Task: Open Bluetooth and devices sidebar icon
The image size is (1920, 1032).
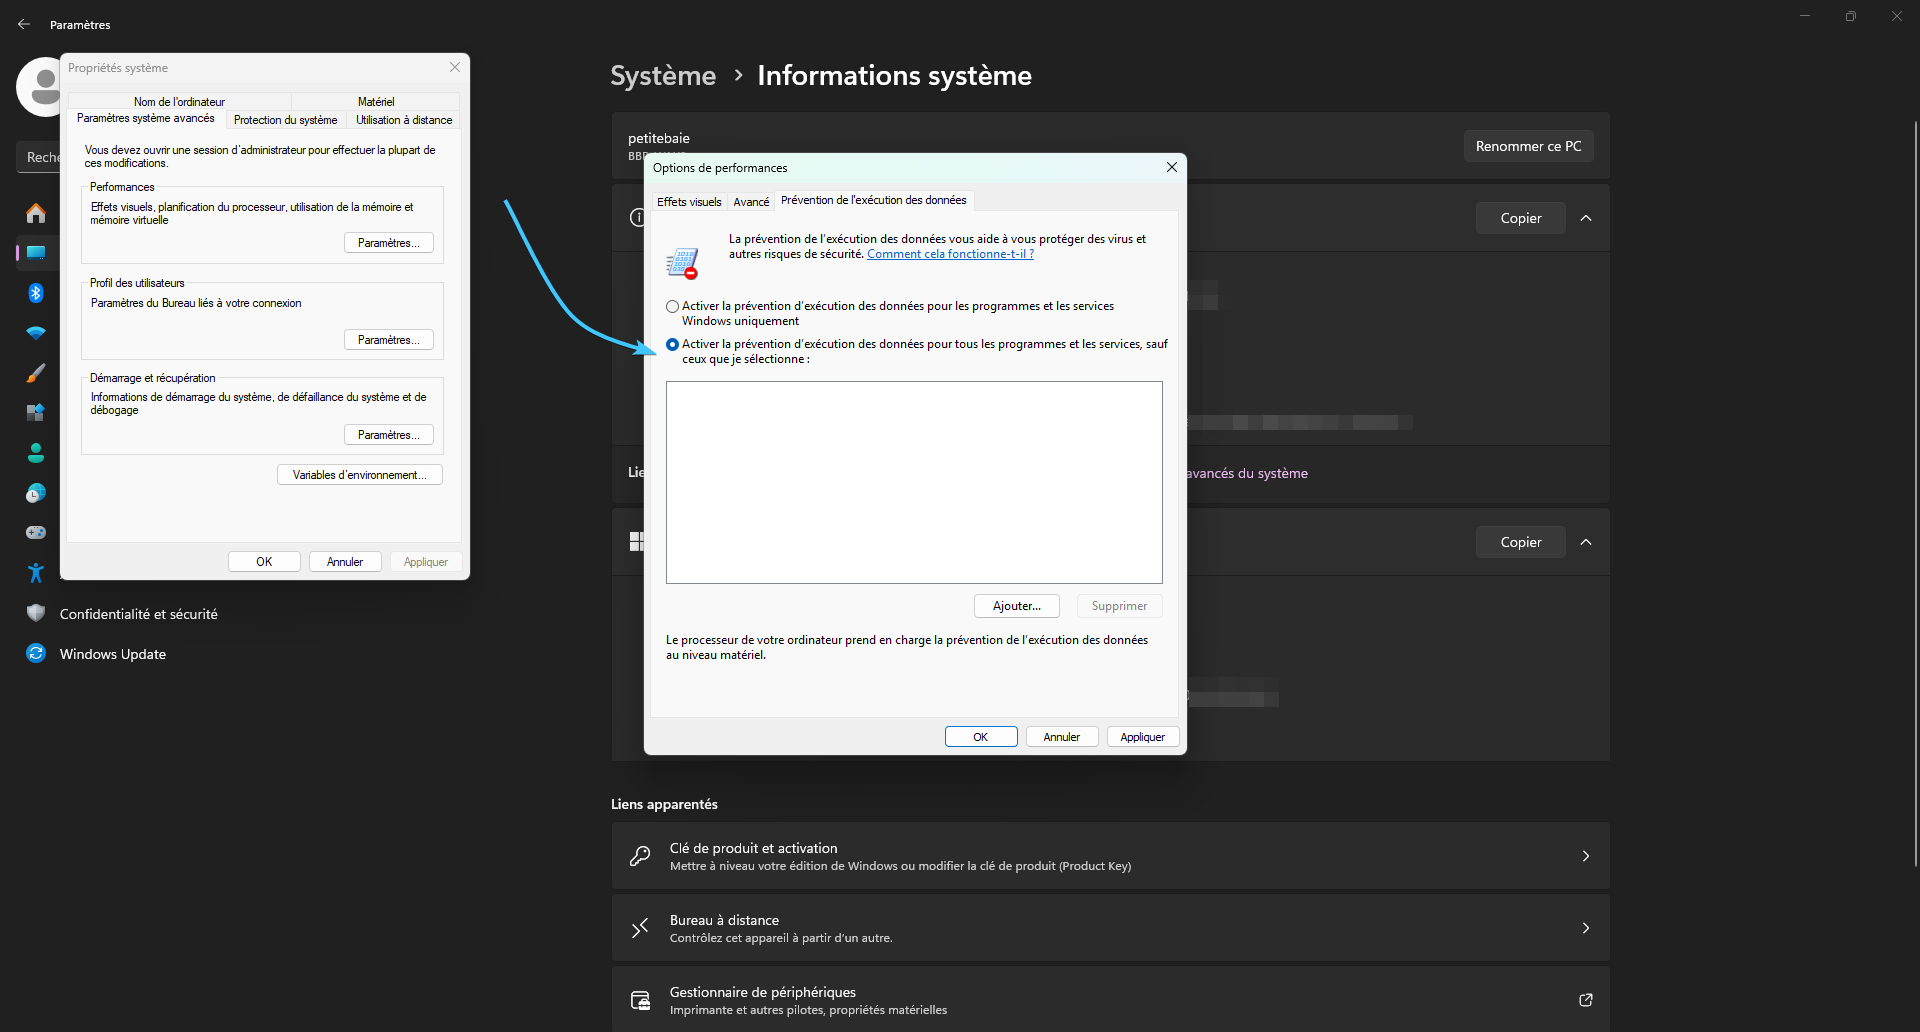Action: click(x=36, y=293)
